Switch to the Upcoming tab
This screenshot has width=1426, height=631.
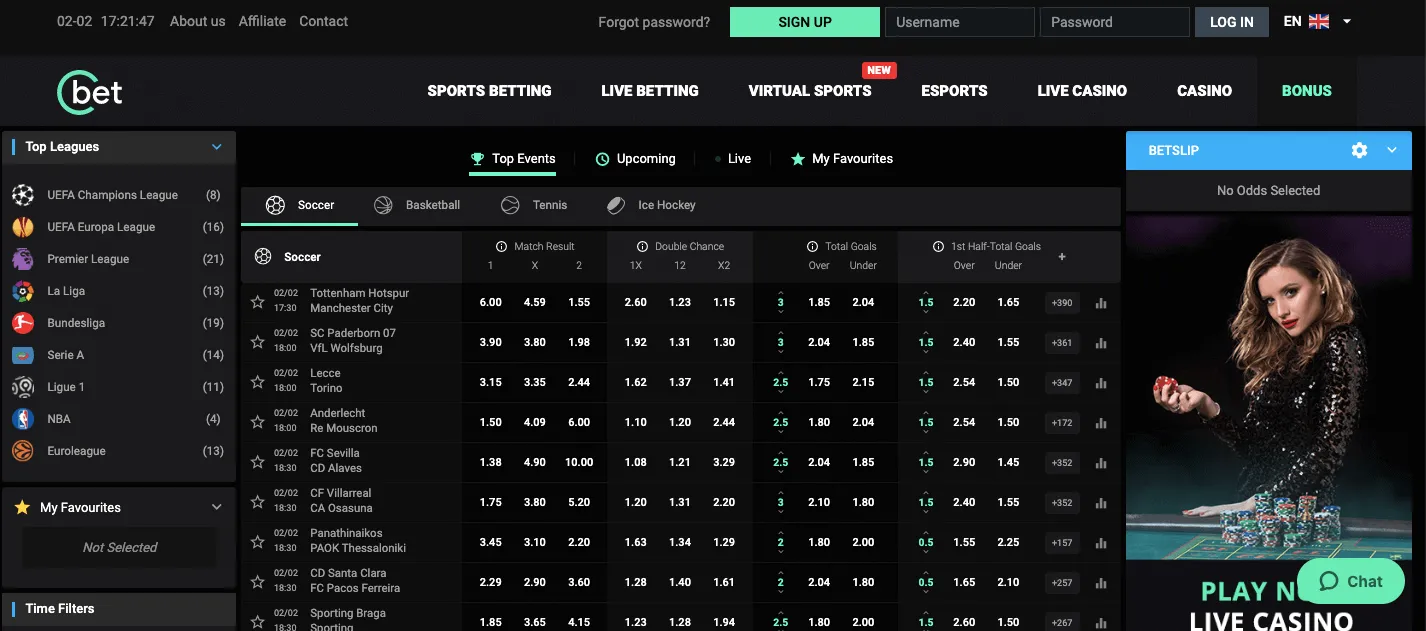click(636, 158)
